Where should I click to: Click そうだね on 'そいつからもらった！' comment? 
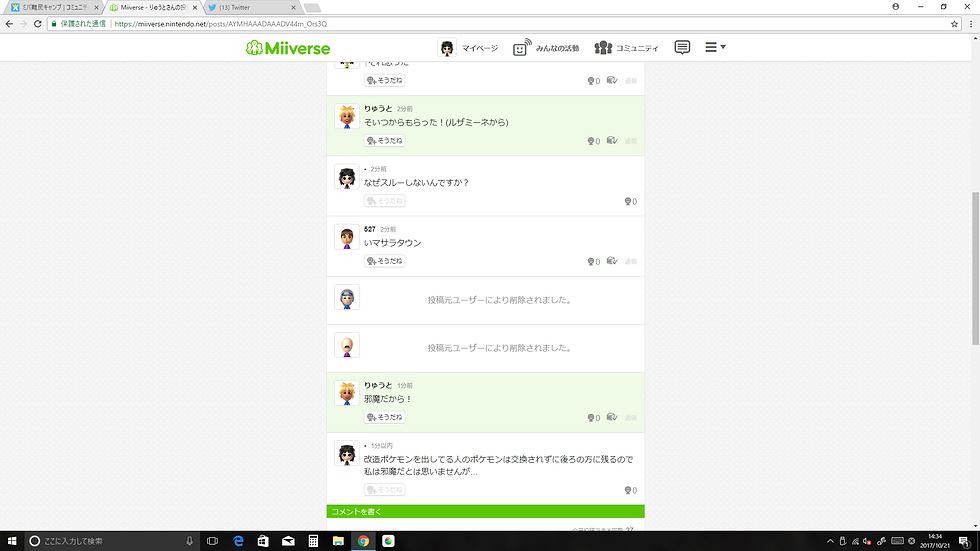coord(384,141)
